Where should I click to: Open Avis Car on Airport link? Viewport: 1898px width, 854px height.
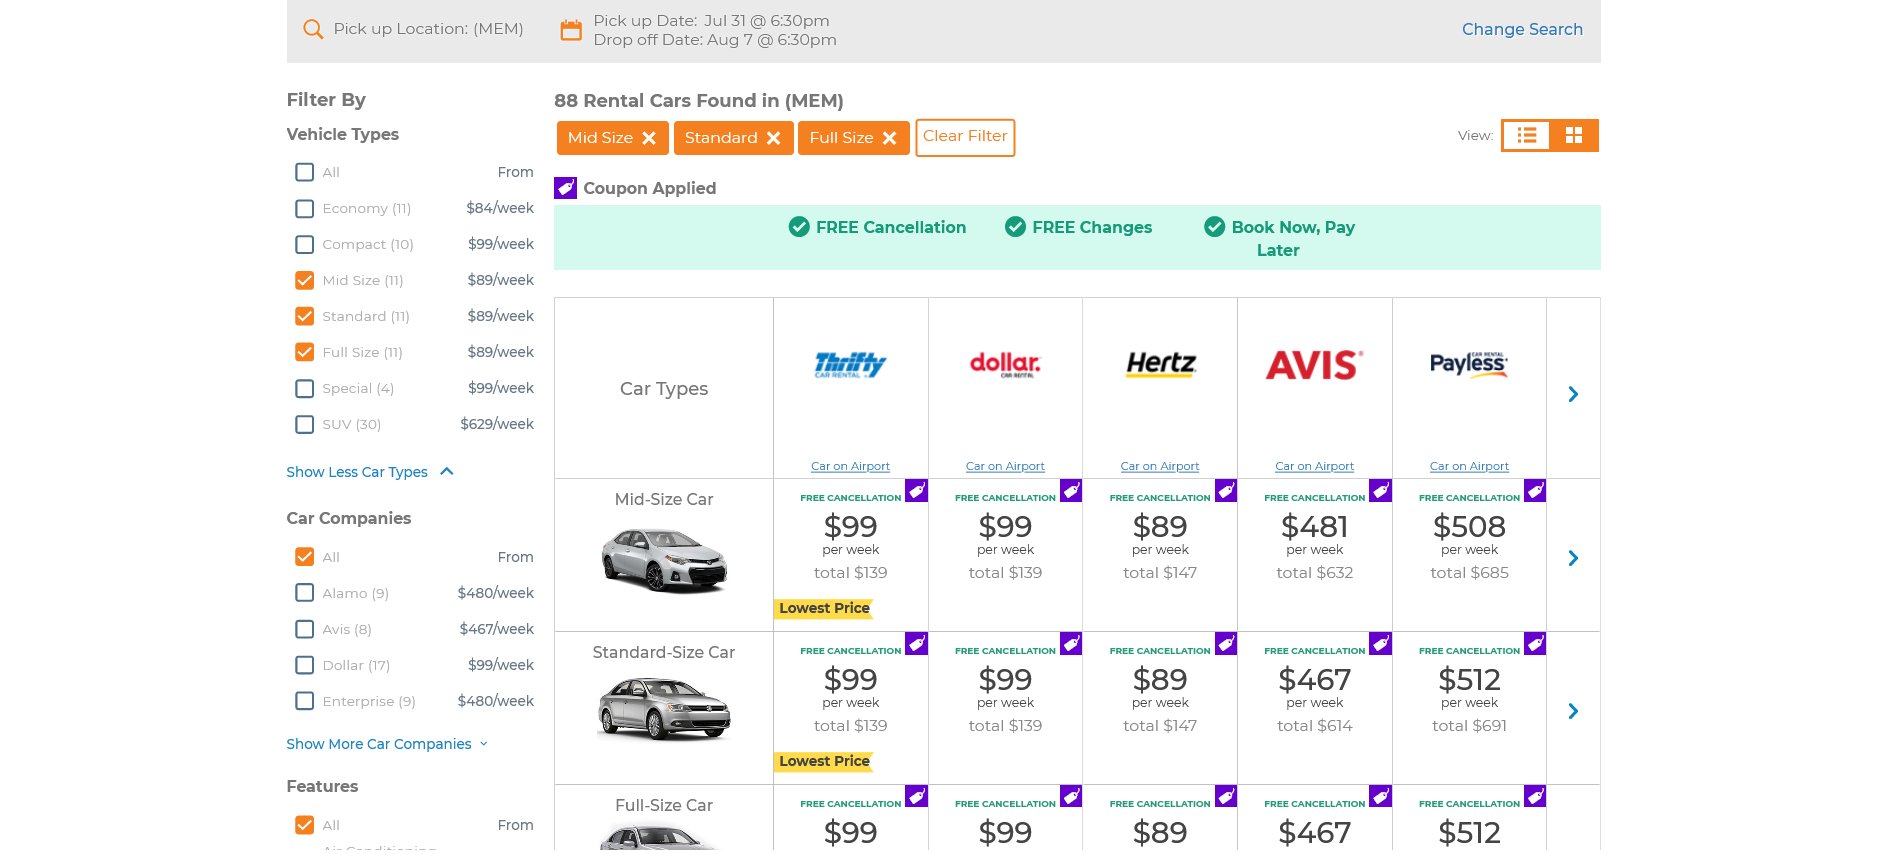coord(1314,466)
